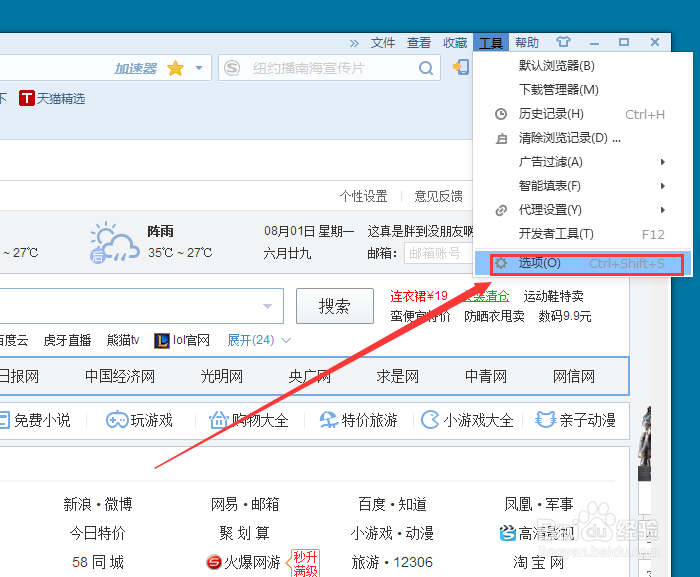Click the 邮箱账号 input field
This screenshot has height=577, width=700.
[439, 253]
